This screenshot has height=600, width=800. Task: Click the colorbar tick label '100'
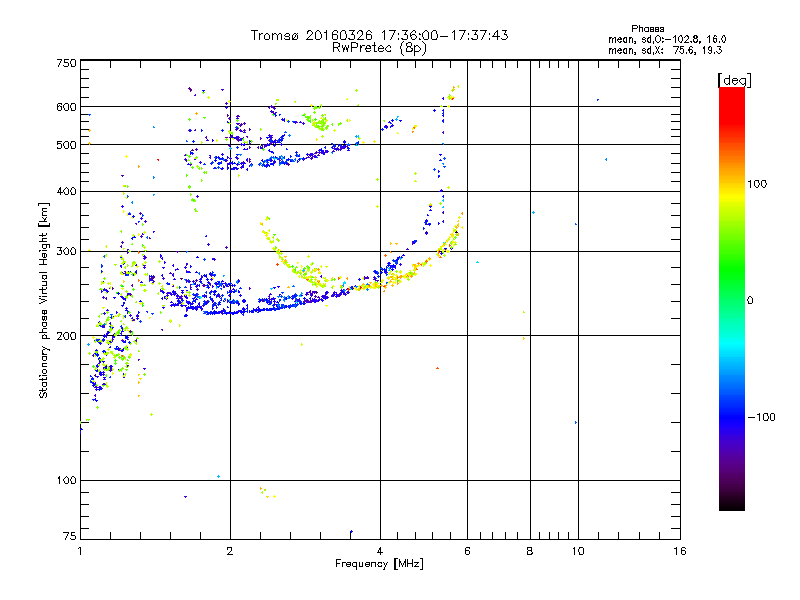[x=757, y=184]
